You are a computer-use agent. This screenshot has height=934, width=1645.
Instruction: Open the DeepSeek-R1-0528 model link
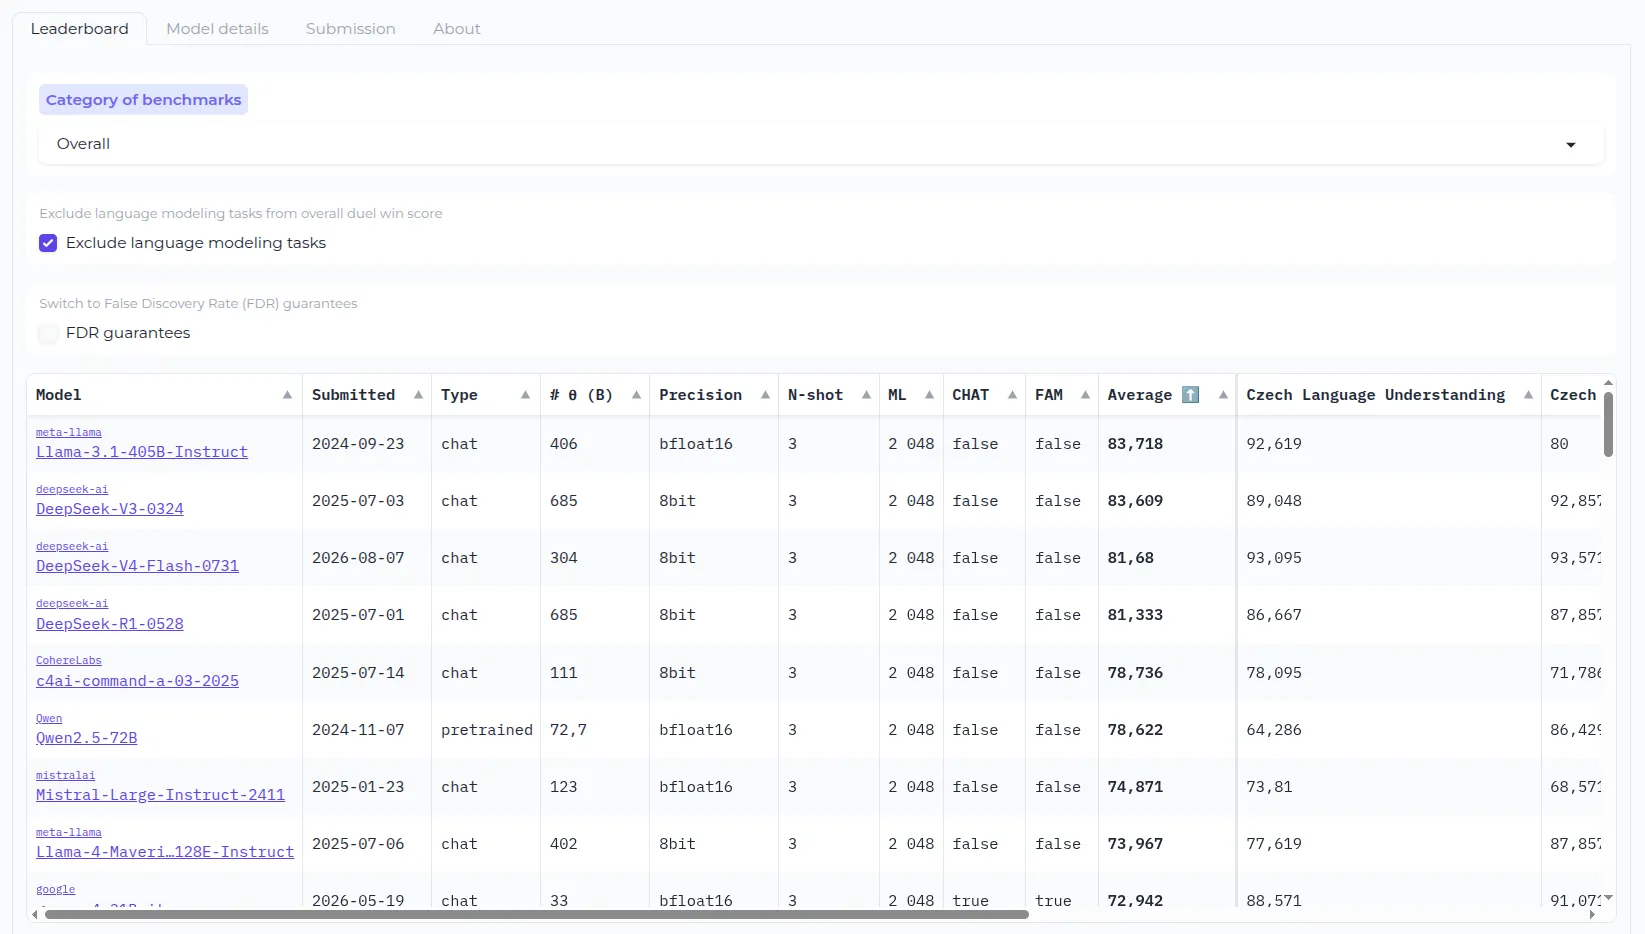point(110,624)
